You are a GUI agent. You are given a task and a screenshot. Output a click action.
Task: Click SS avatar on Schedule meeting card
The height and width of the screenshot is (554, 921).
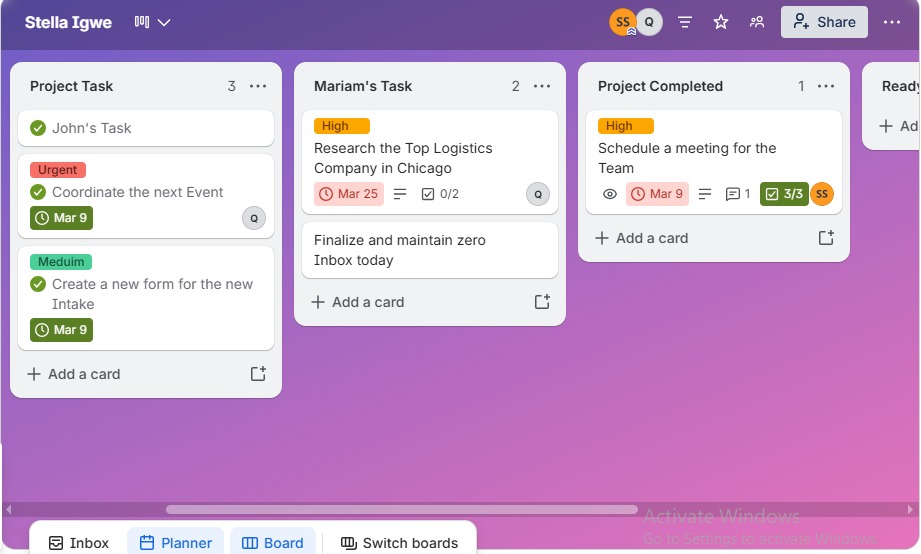[x=822, y=194]
